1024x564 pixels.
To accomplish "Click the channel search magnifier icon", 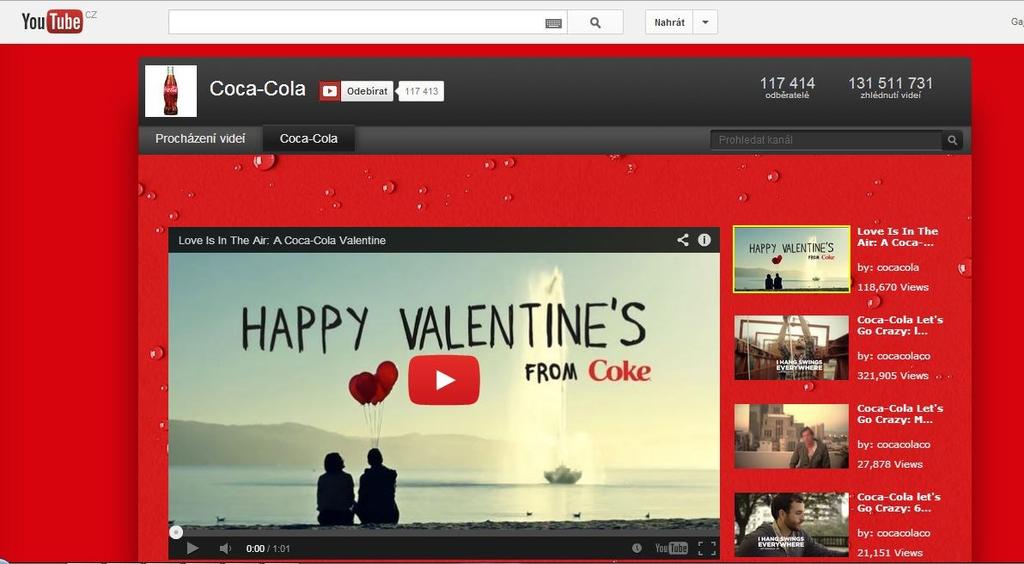I will point(952,140).
